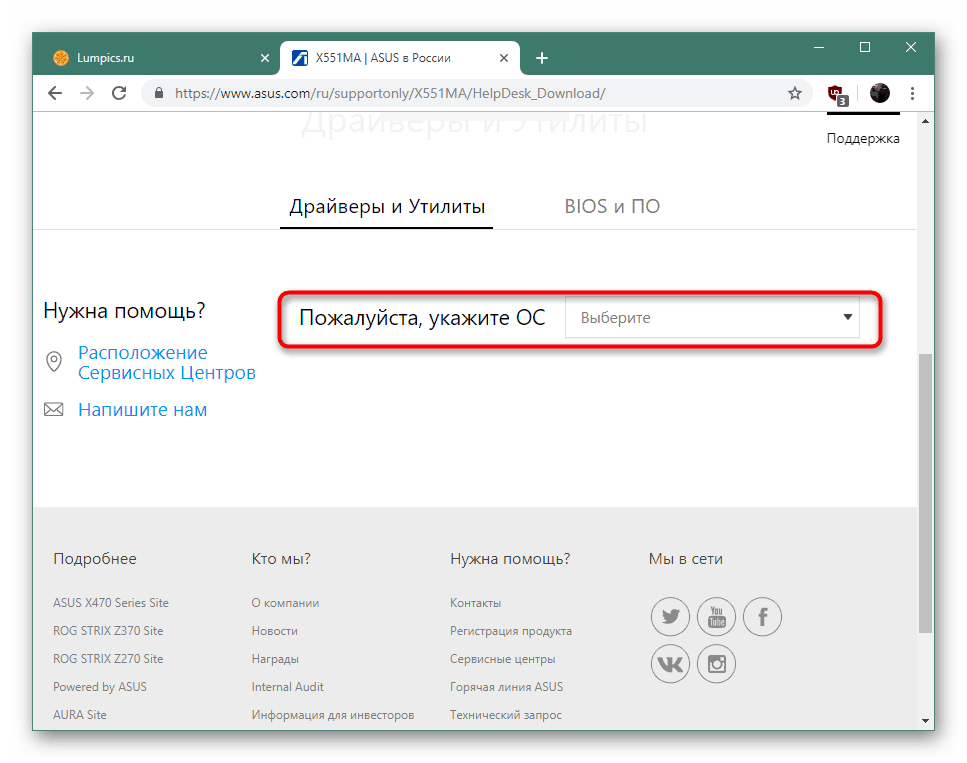Open the Горячая линия ASUS footer link

pyautogui.click(x=506, y=686)
